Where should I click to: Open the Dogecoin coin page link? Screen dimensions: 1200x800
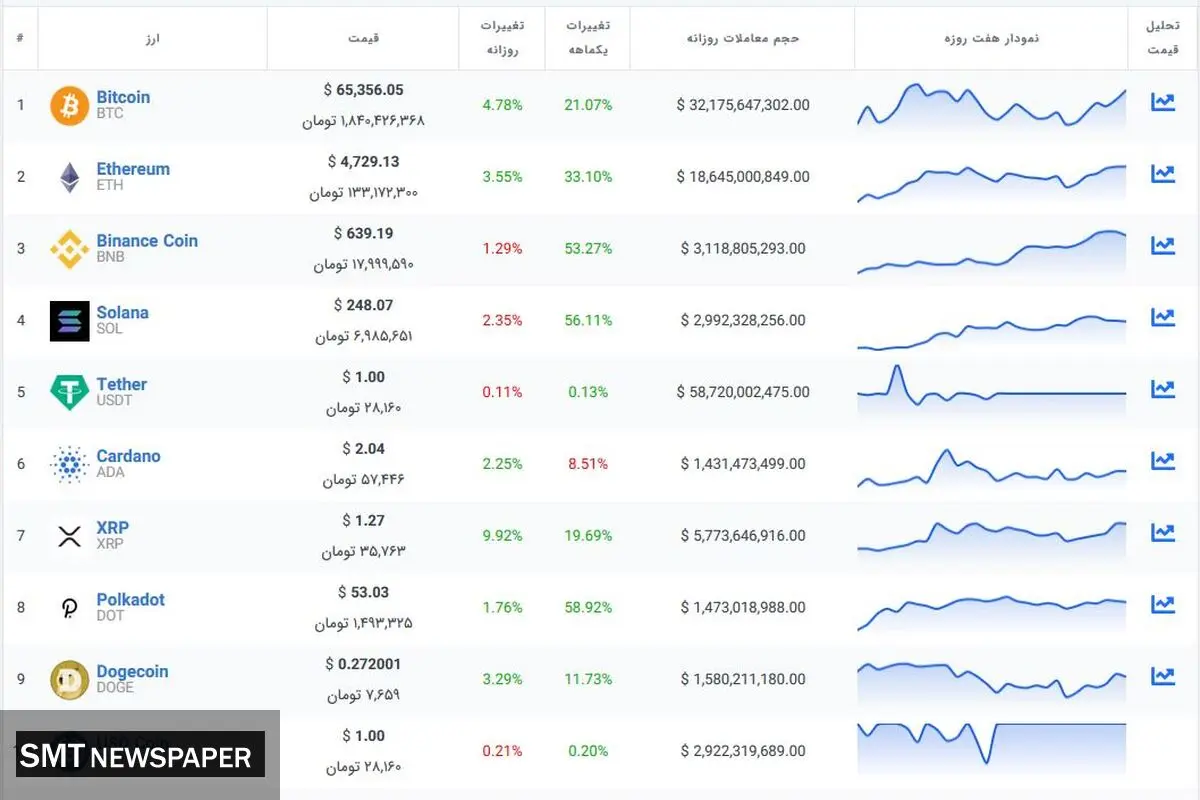(x=132, y=672)
